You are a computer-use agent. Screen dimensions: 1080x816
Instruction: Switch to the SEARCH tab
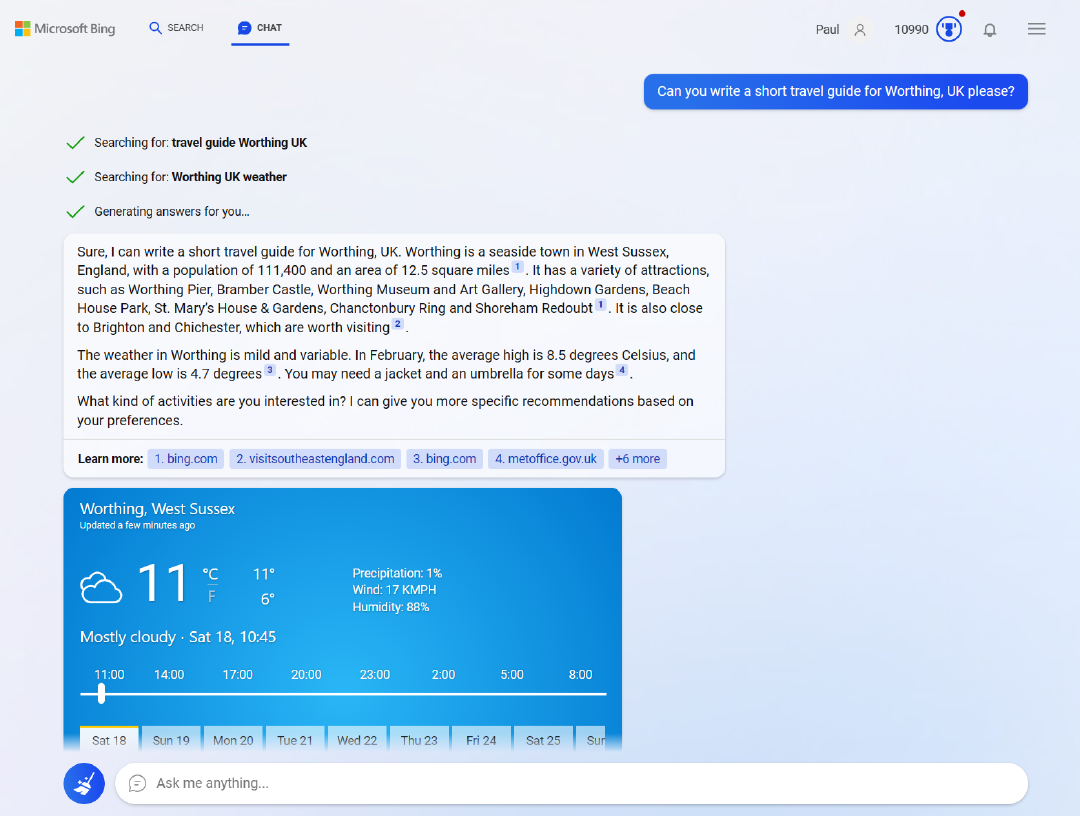pyautogui.click(x=176, y=28)
